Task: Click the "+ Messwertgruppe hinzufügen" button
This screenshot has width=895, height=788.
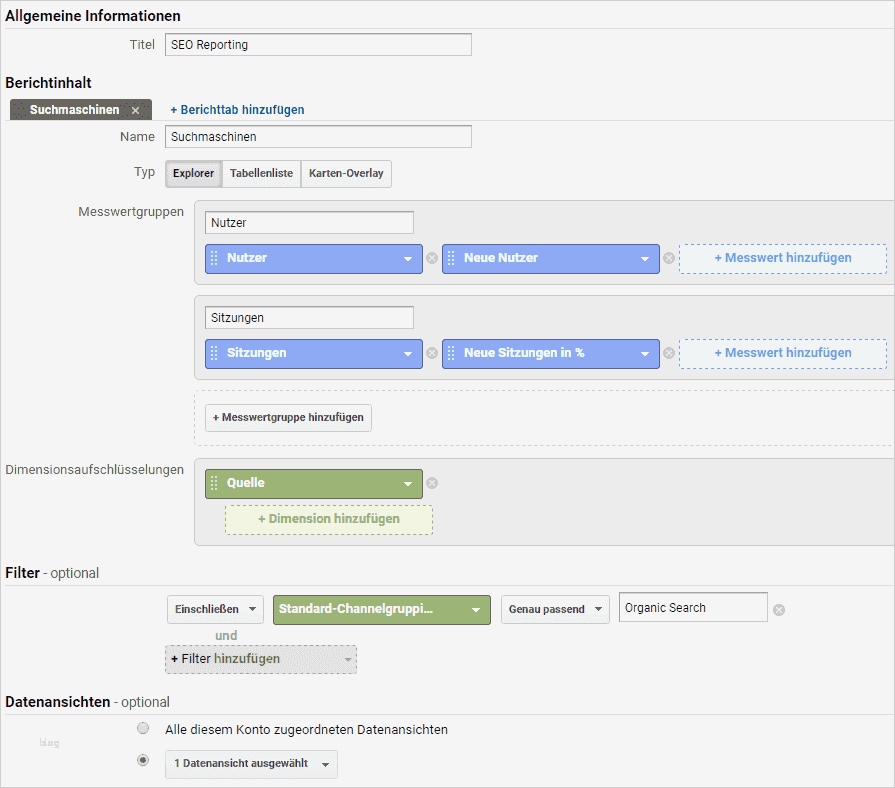Action: [x=287, y=418]
